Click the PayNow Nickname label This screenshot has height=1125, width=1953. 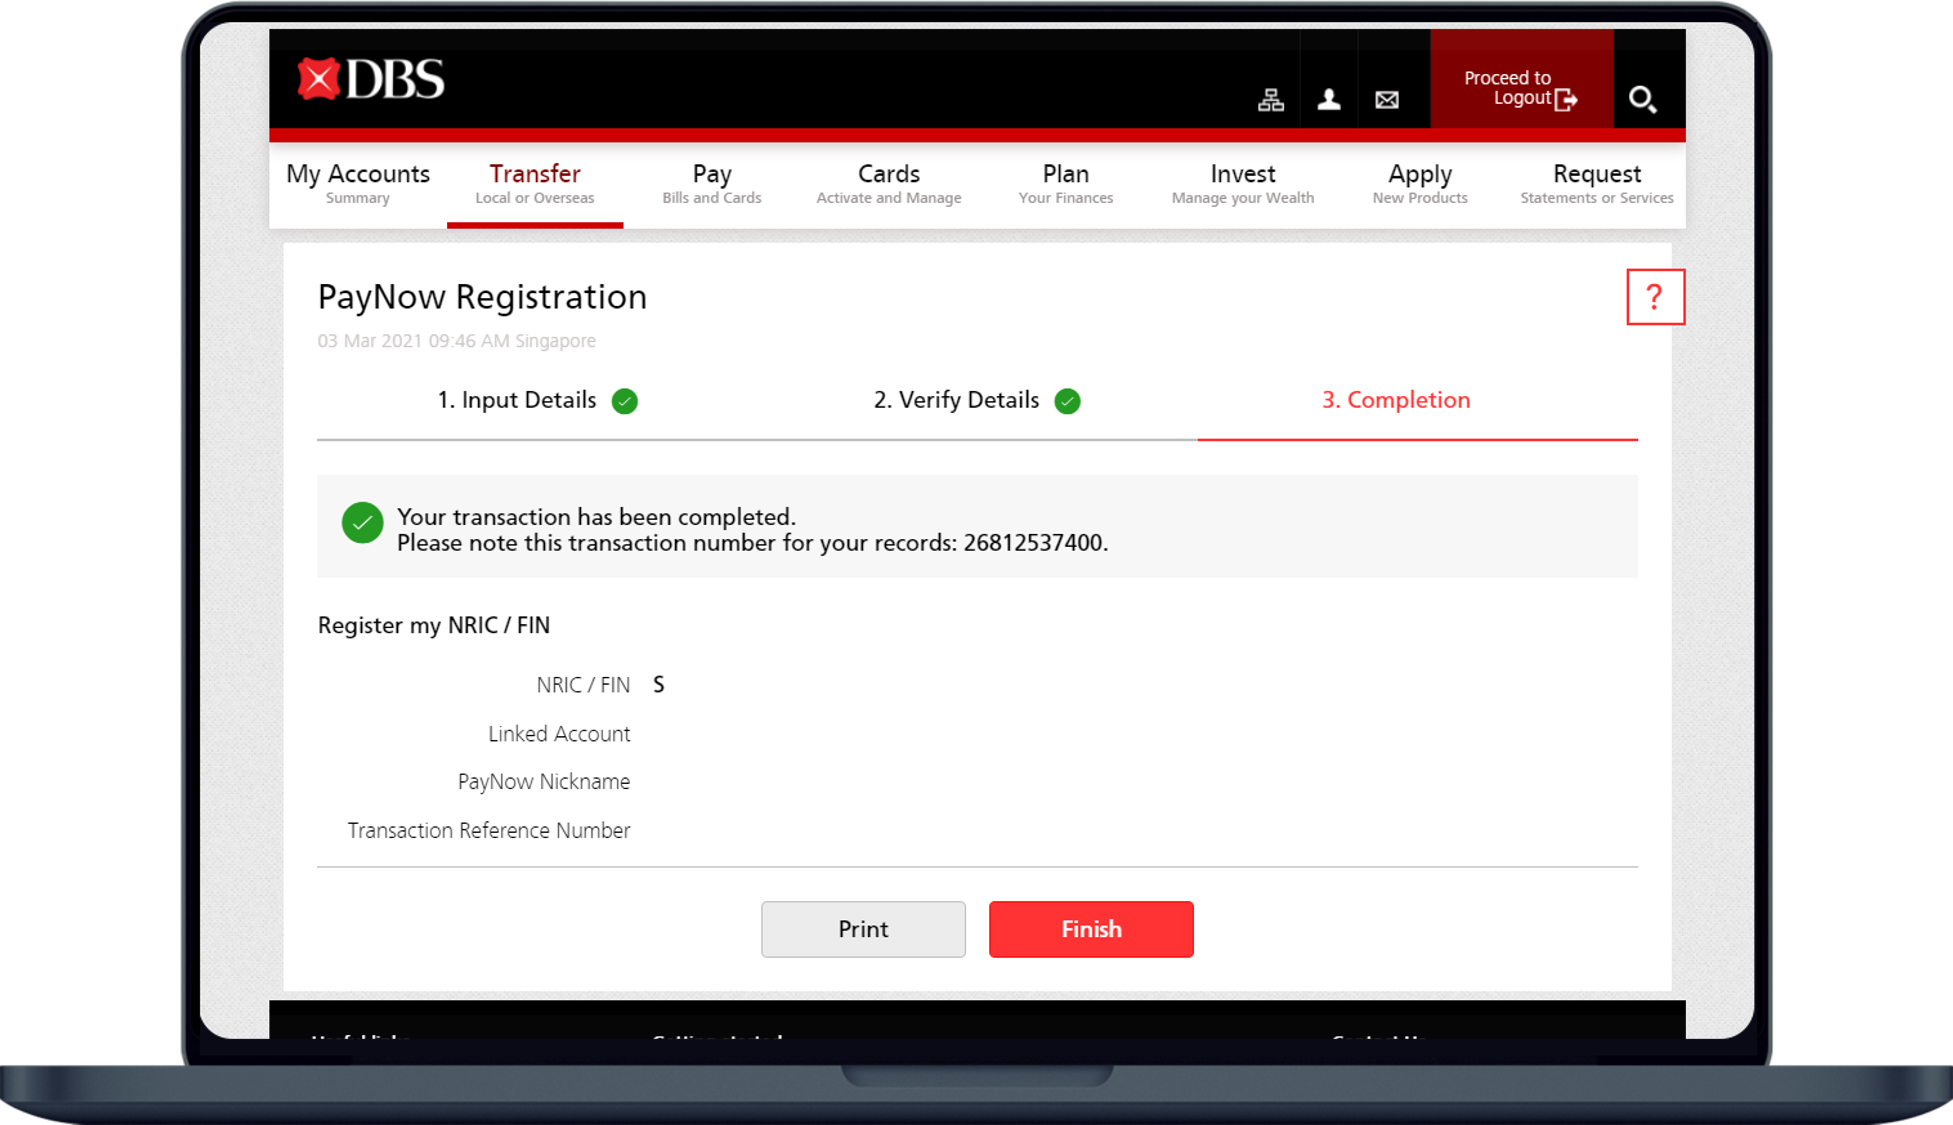click(543, 782)
